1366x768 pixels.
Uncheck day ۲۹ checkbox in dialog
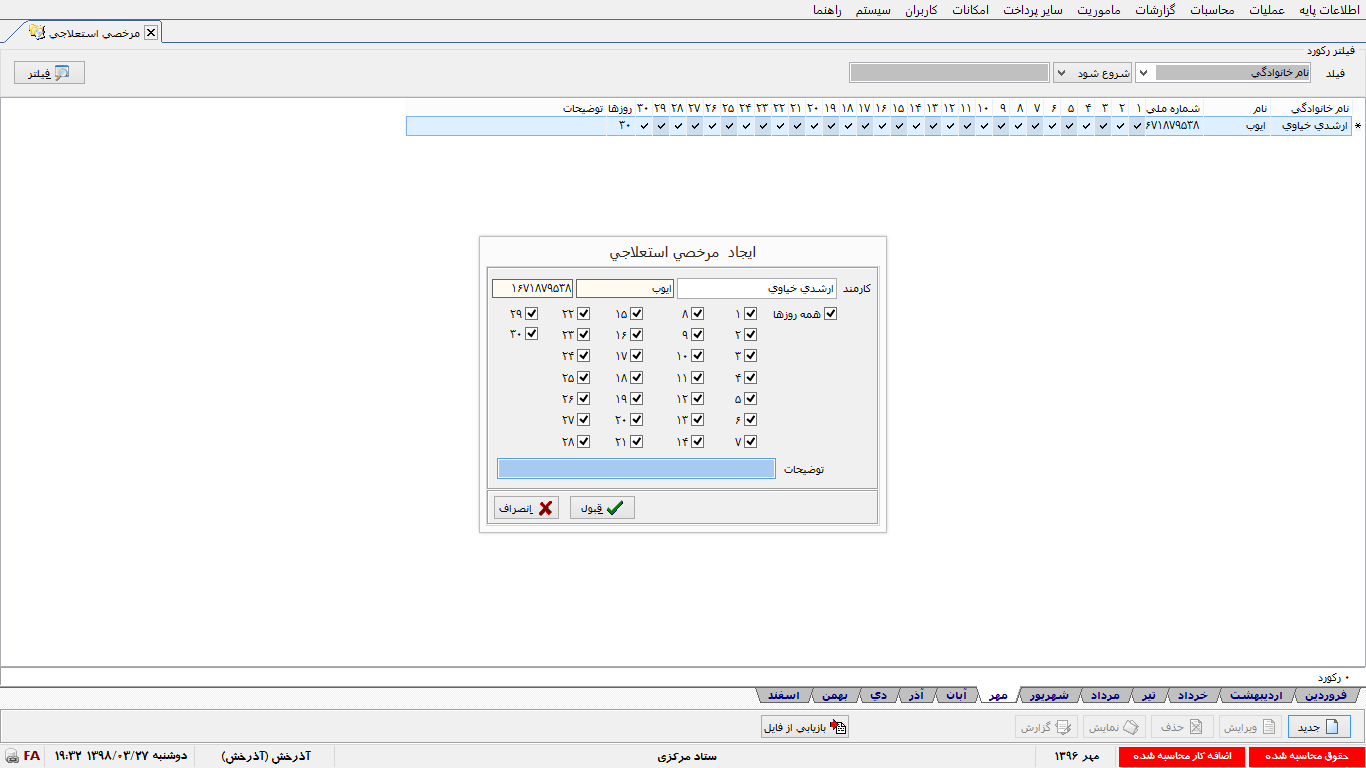click(532, 314)
